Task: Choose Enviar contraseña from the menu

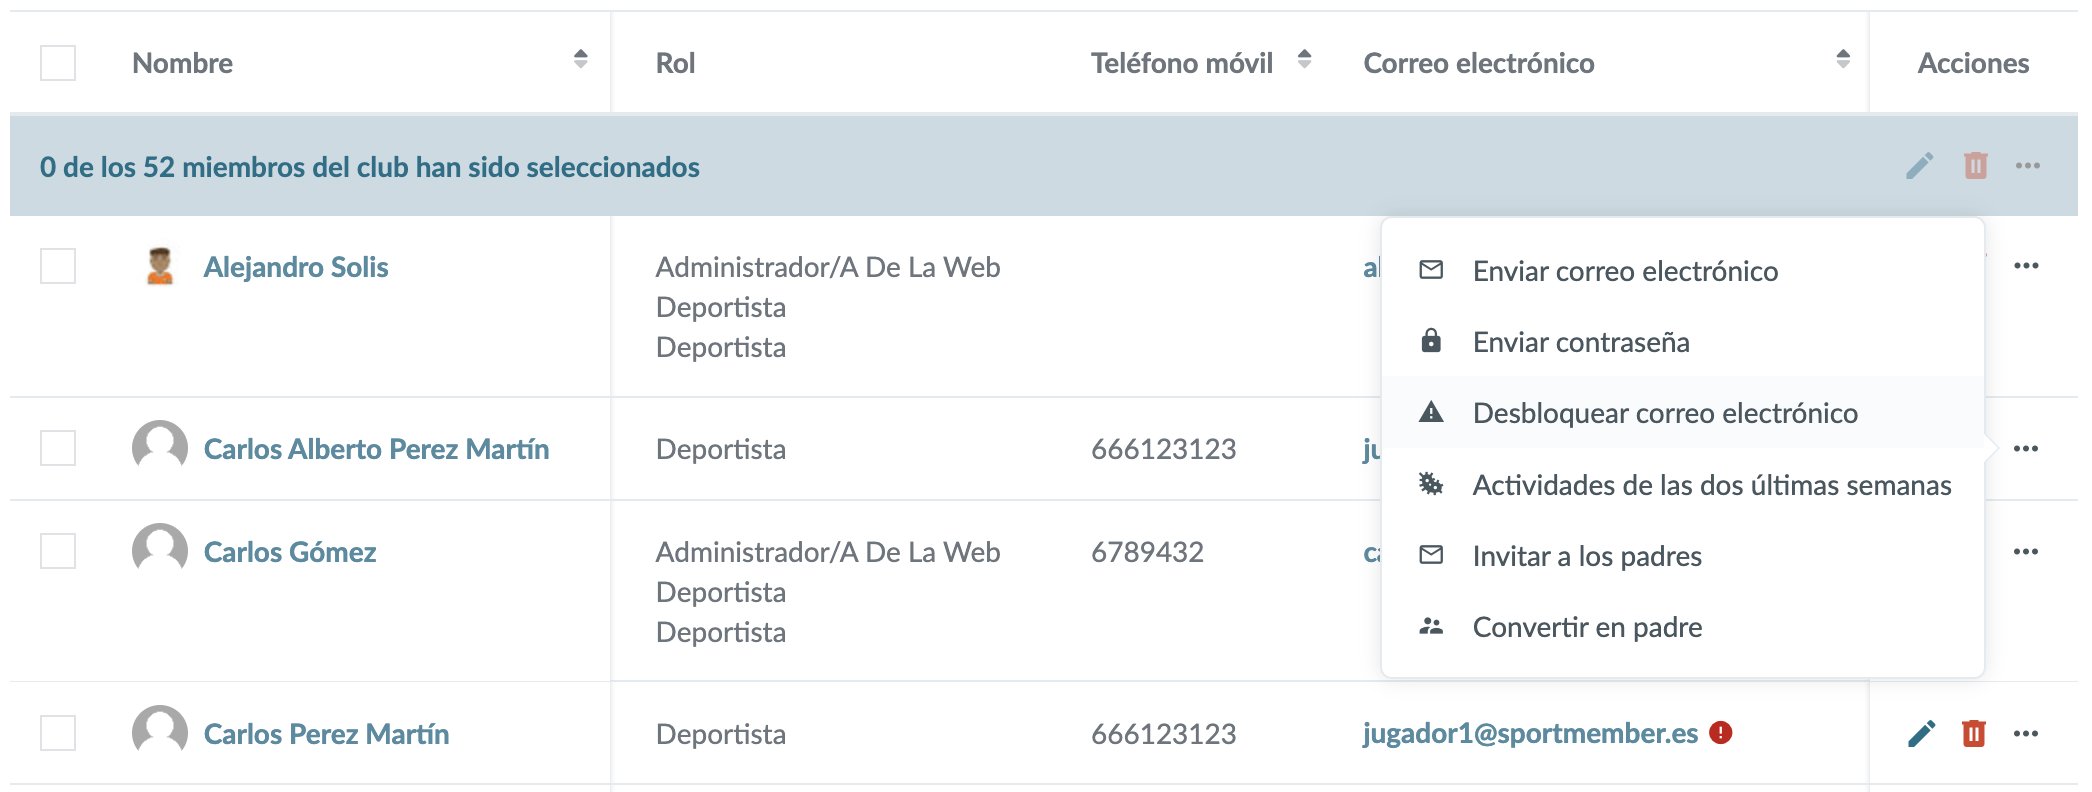Action: (x=1580, y=342)
